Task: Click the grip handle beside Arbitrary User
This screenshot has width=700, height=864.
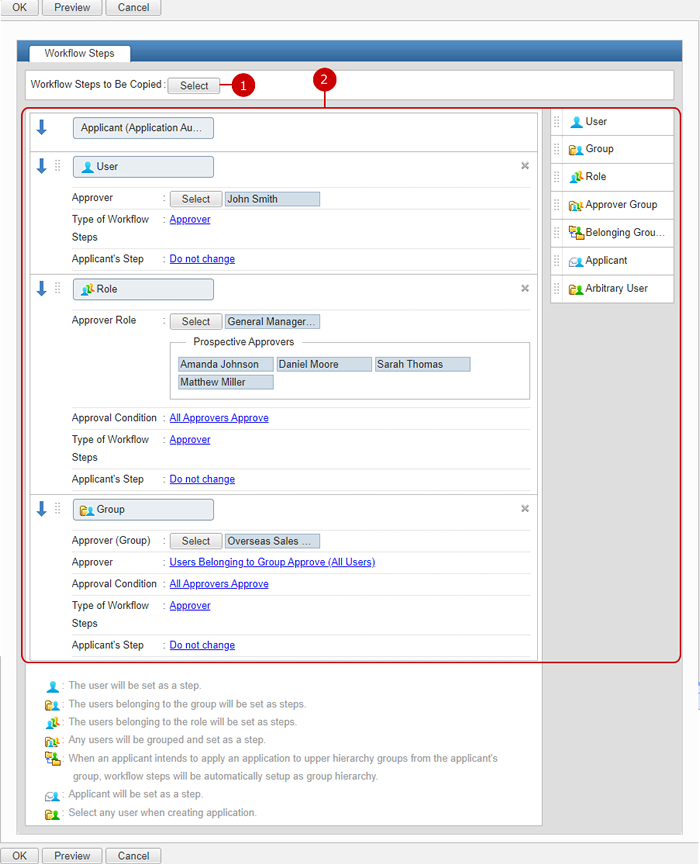Action: [557, 288]
